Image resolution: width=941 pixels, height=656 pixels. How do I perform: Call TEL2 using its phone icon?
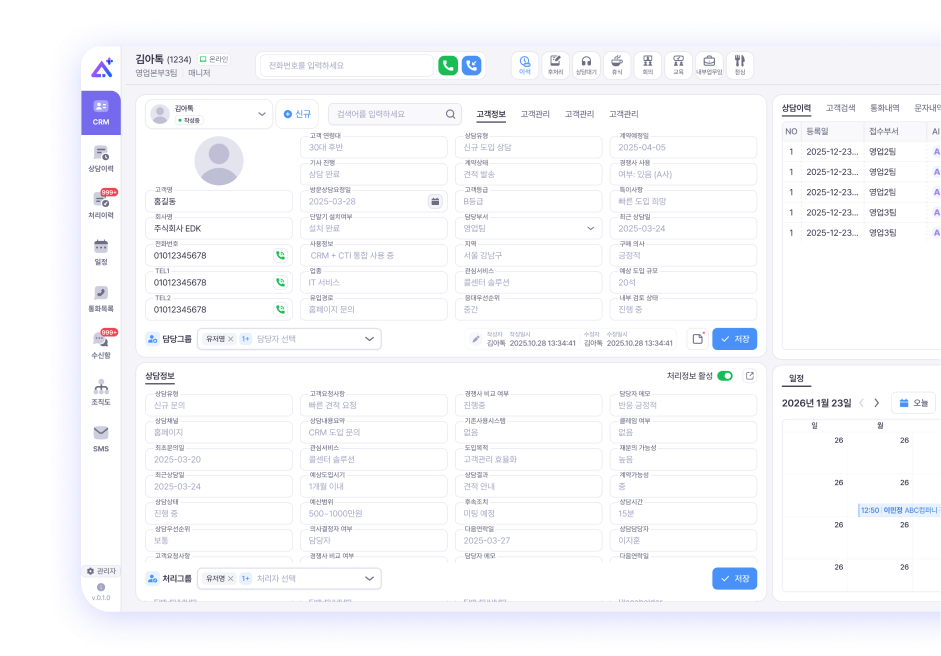pyautogui.click(x=280, y=309)
